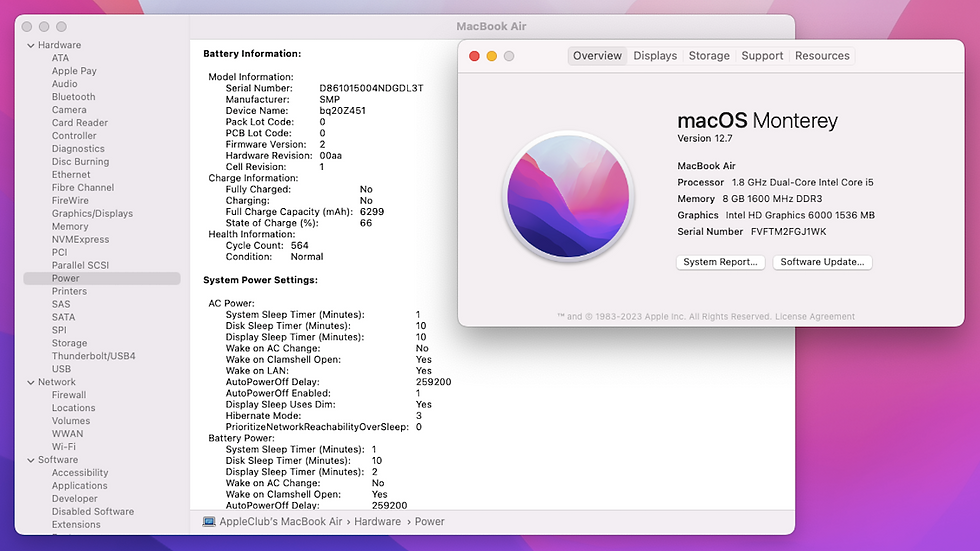Select Graphics/Displays in sidebar
The image size is (980, 551).
pyautogui.click(x=92, y=214)
